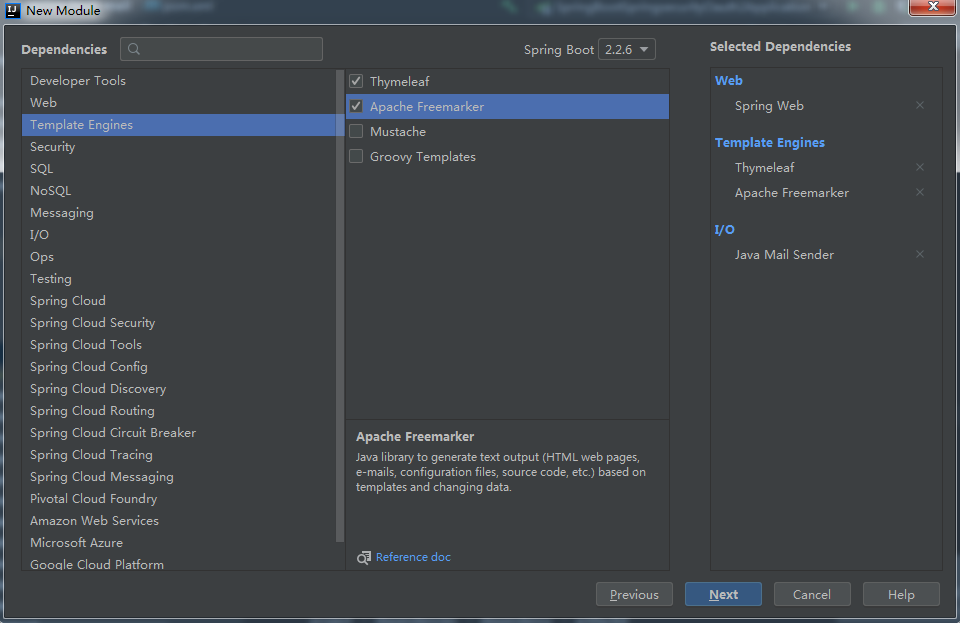Click the I/O heading under Selected Dependencies
This screenshot has height=623, width=960.
pos(724,229)
